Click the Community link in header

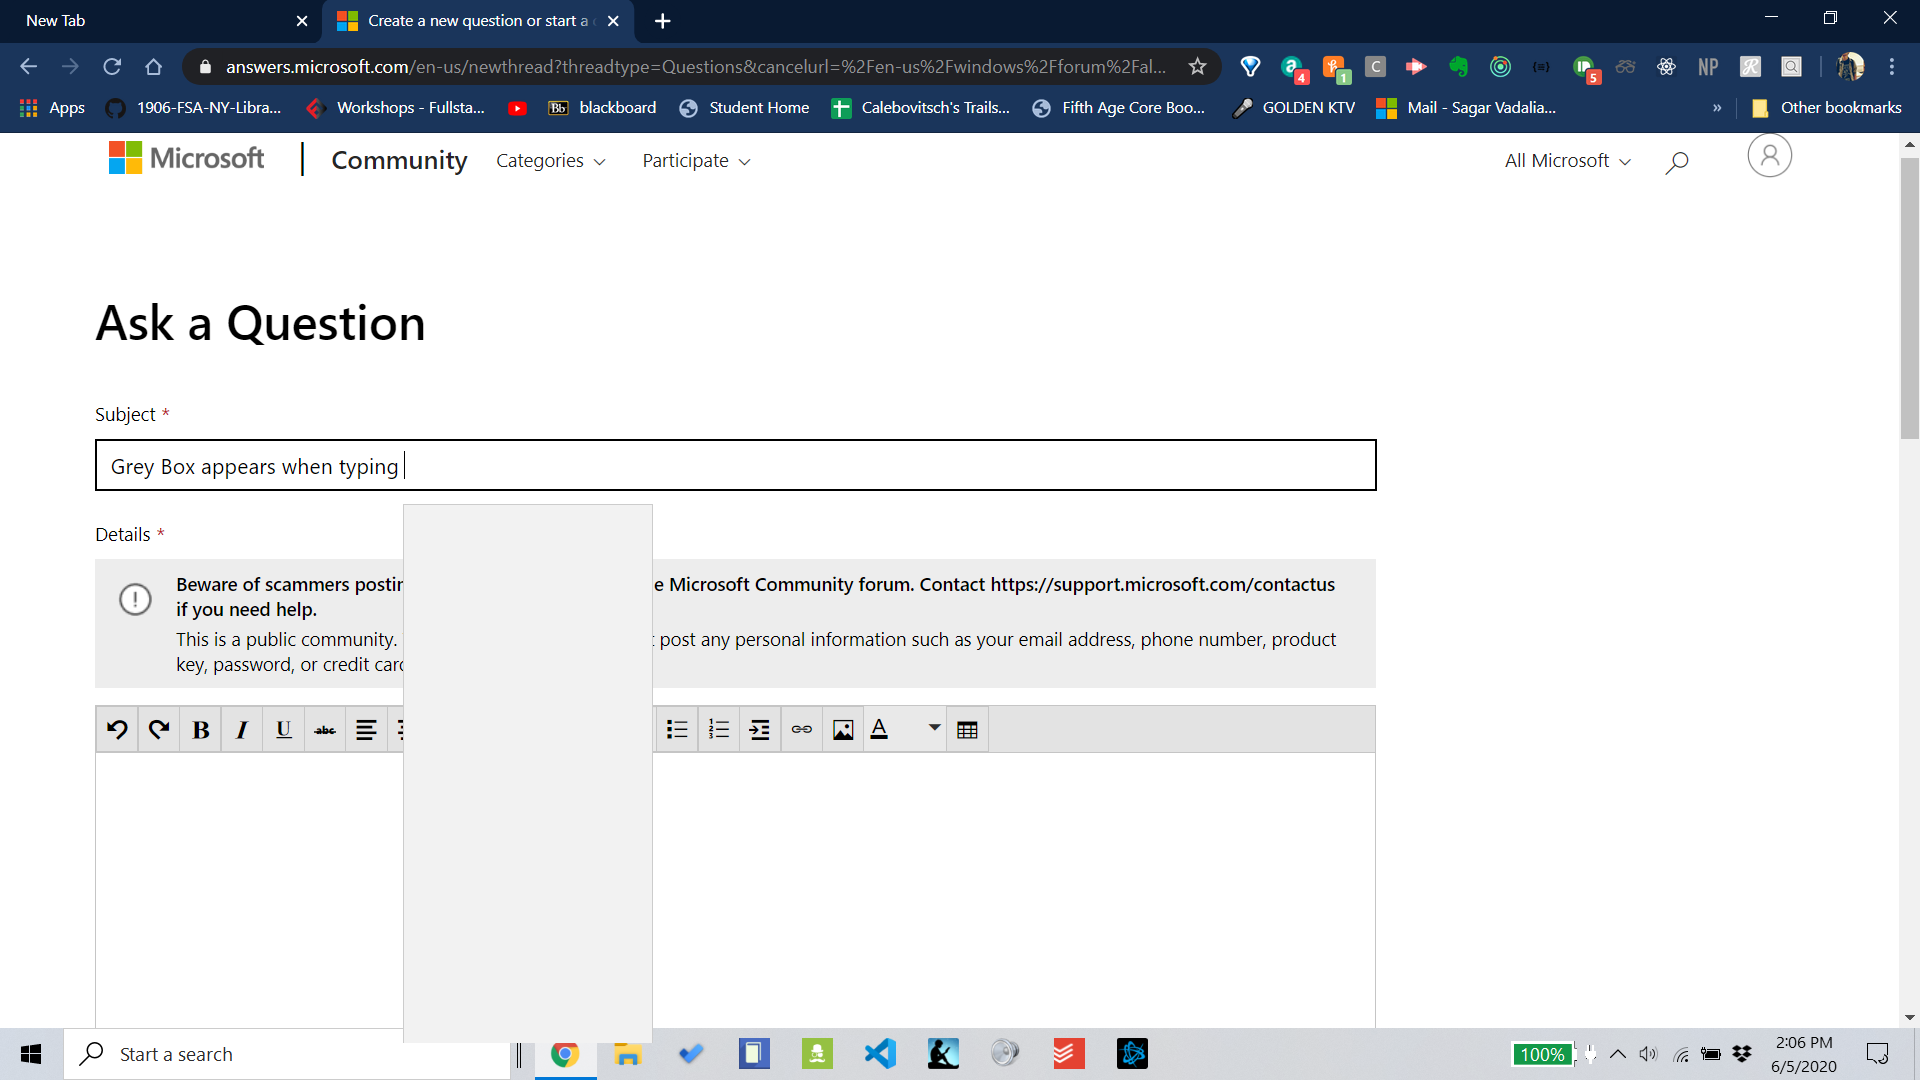pos(399,161)
